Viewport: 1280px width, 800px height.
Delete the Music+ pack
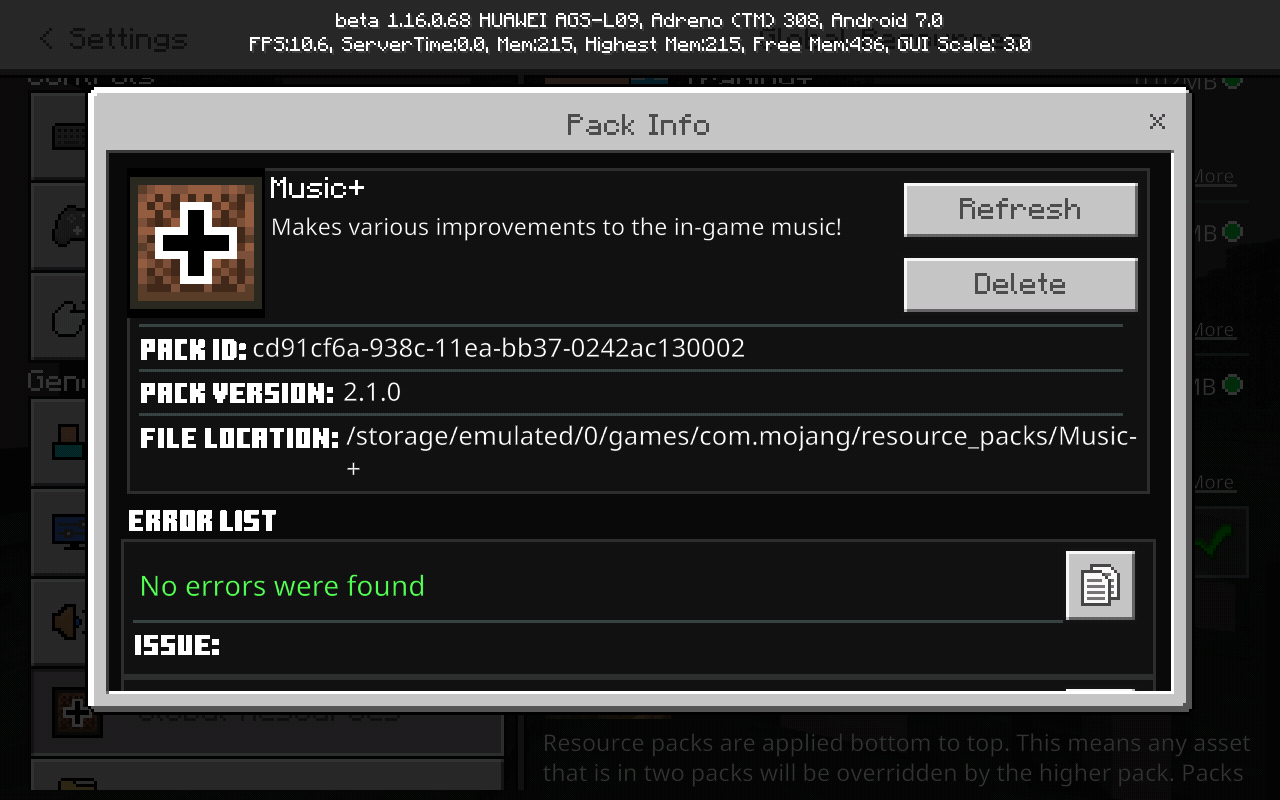[x=1020, y=285]
